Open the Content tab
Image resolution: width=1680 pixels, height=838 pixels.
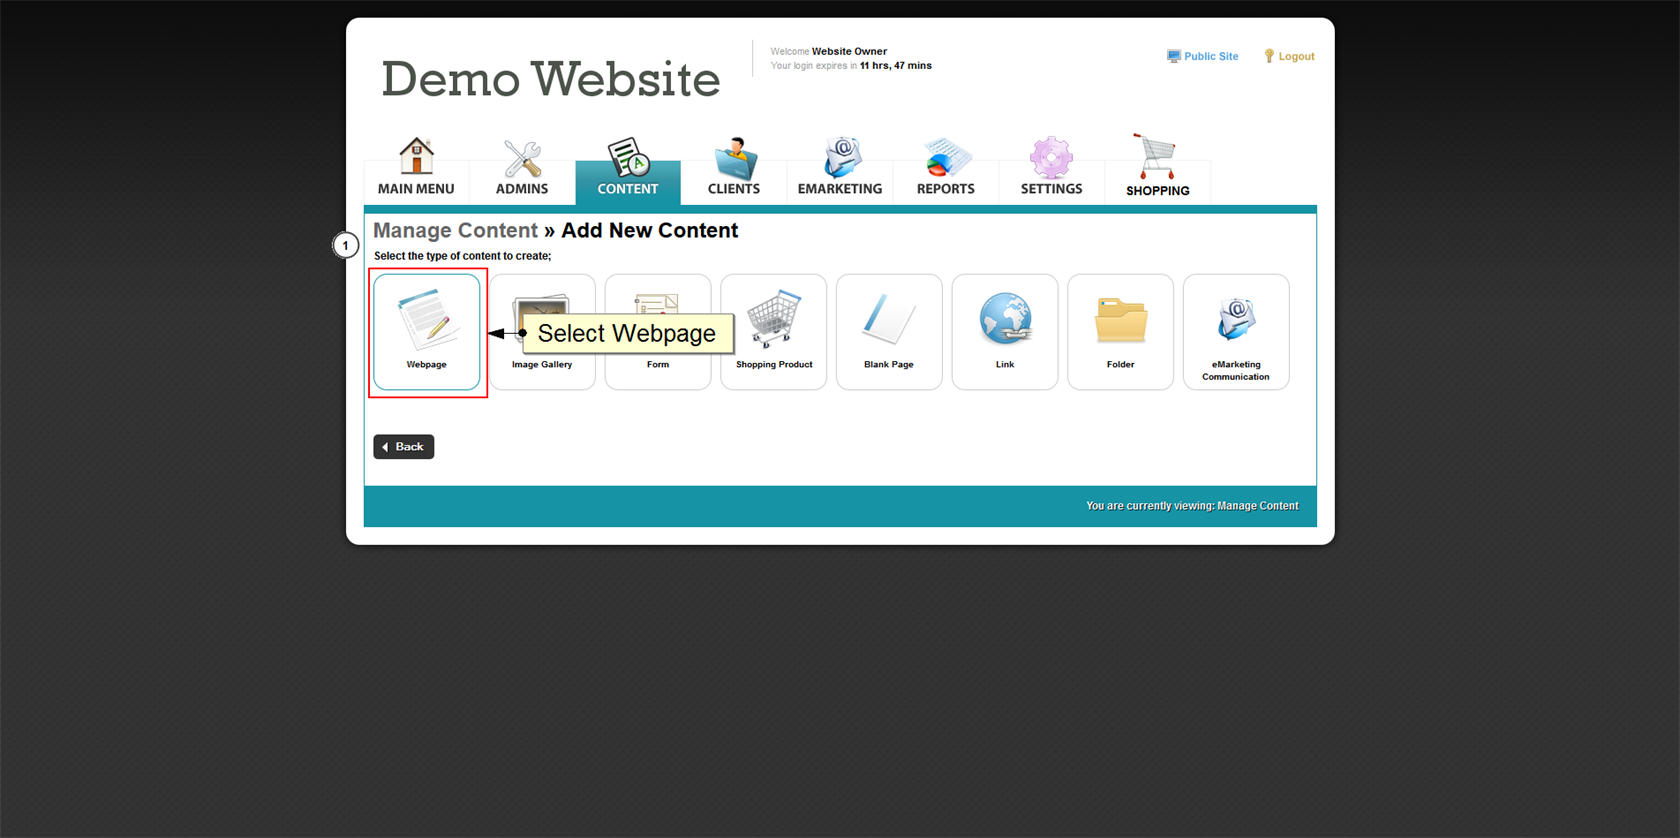(628, 168)
